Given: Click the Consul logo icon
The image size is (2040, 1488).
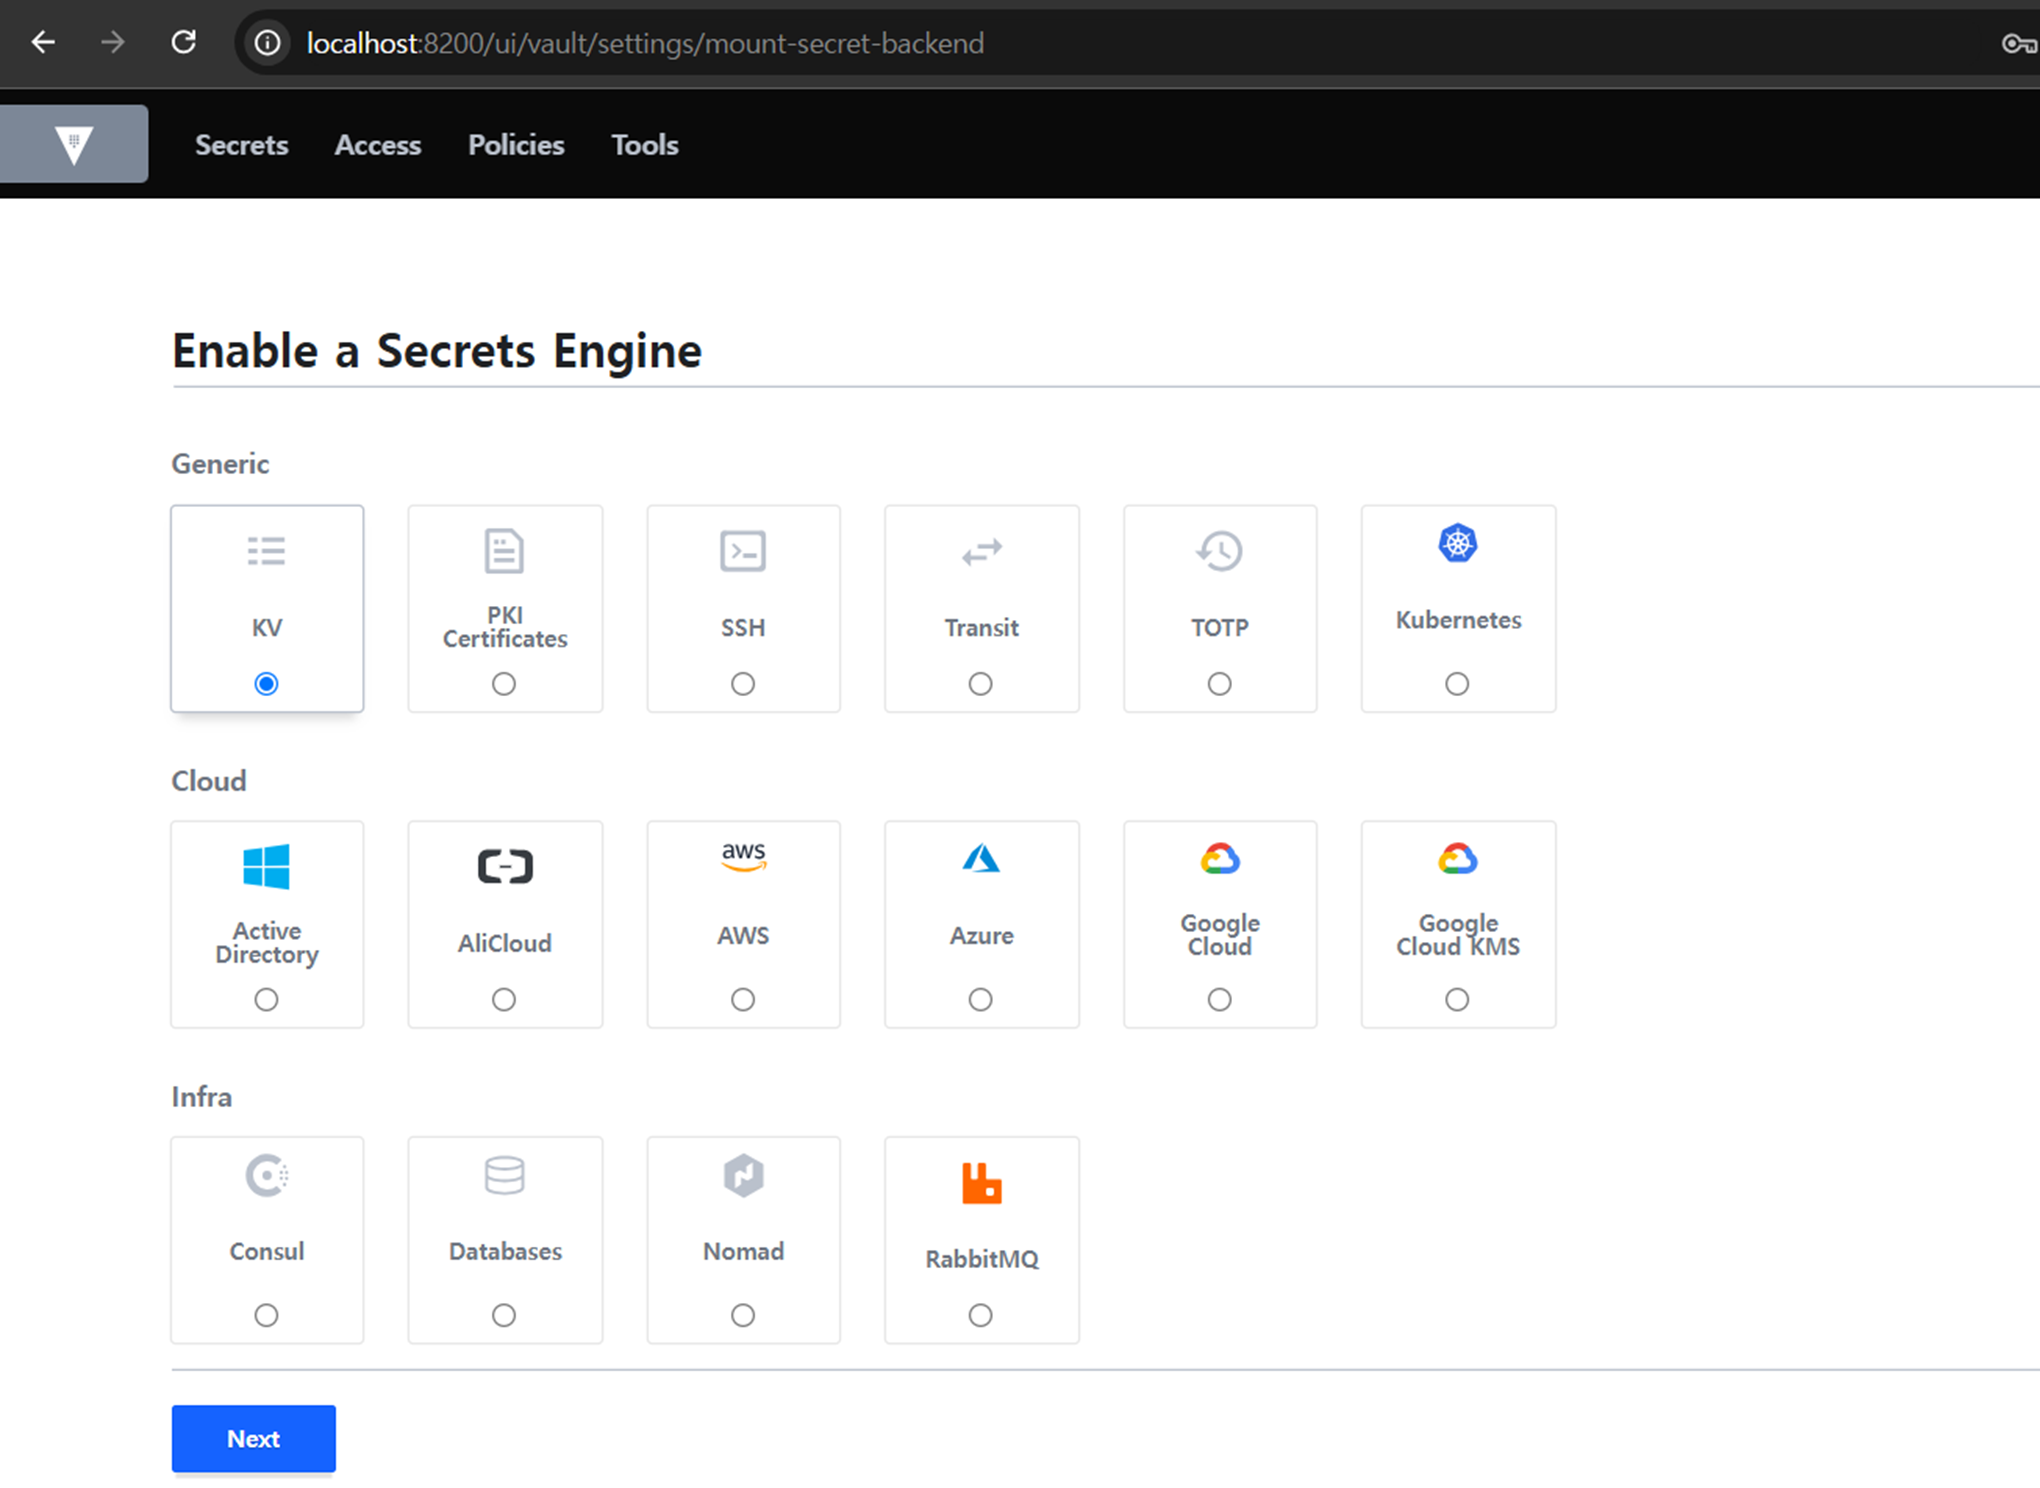Looking at the screenshot, I should 267,1175.
